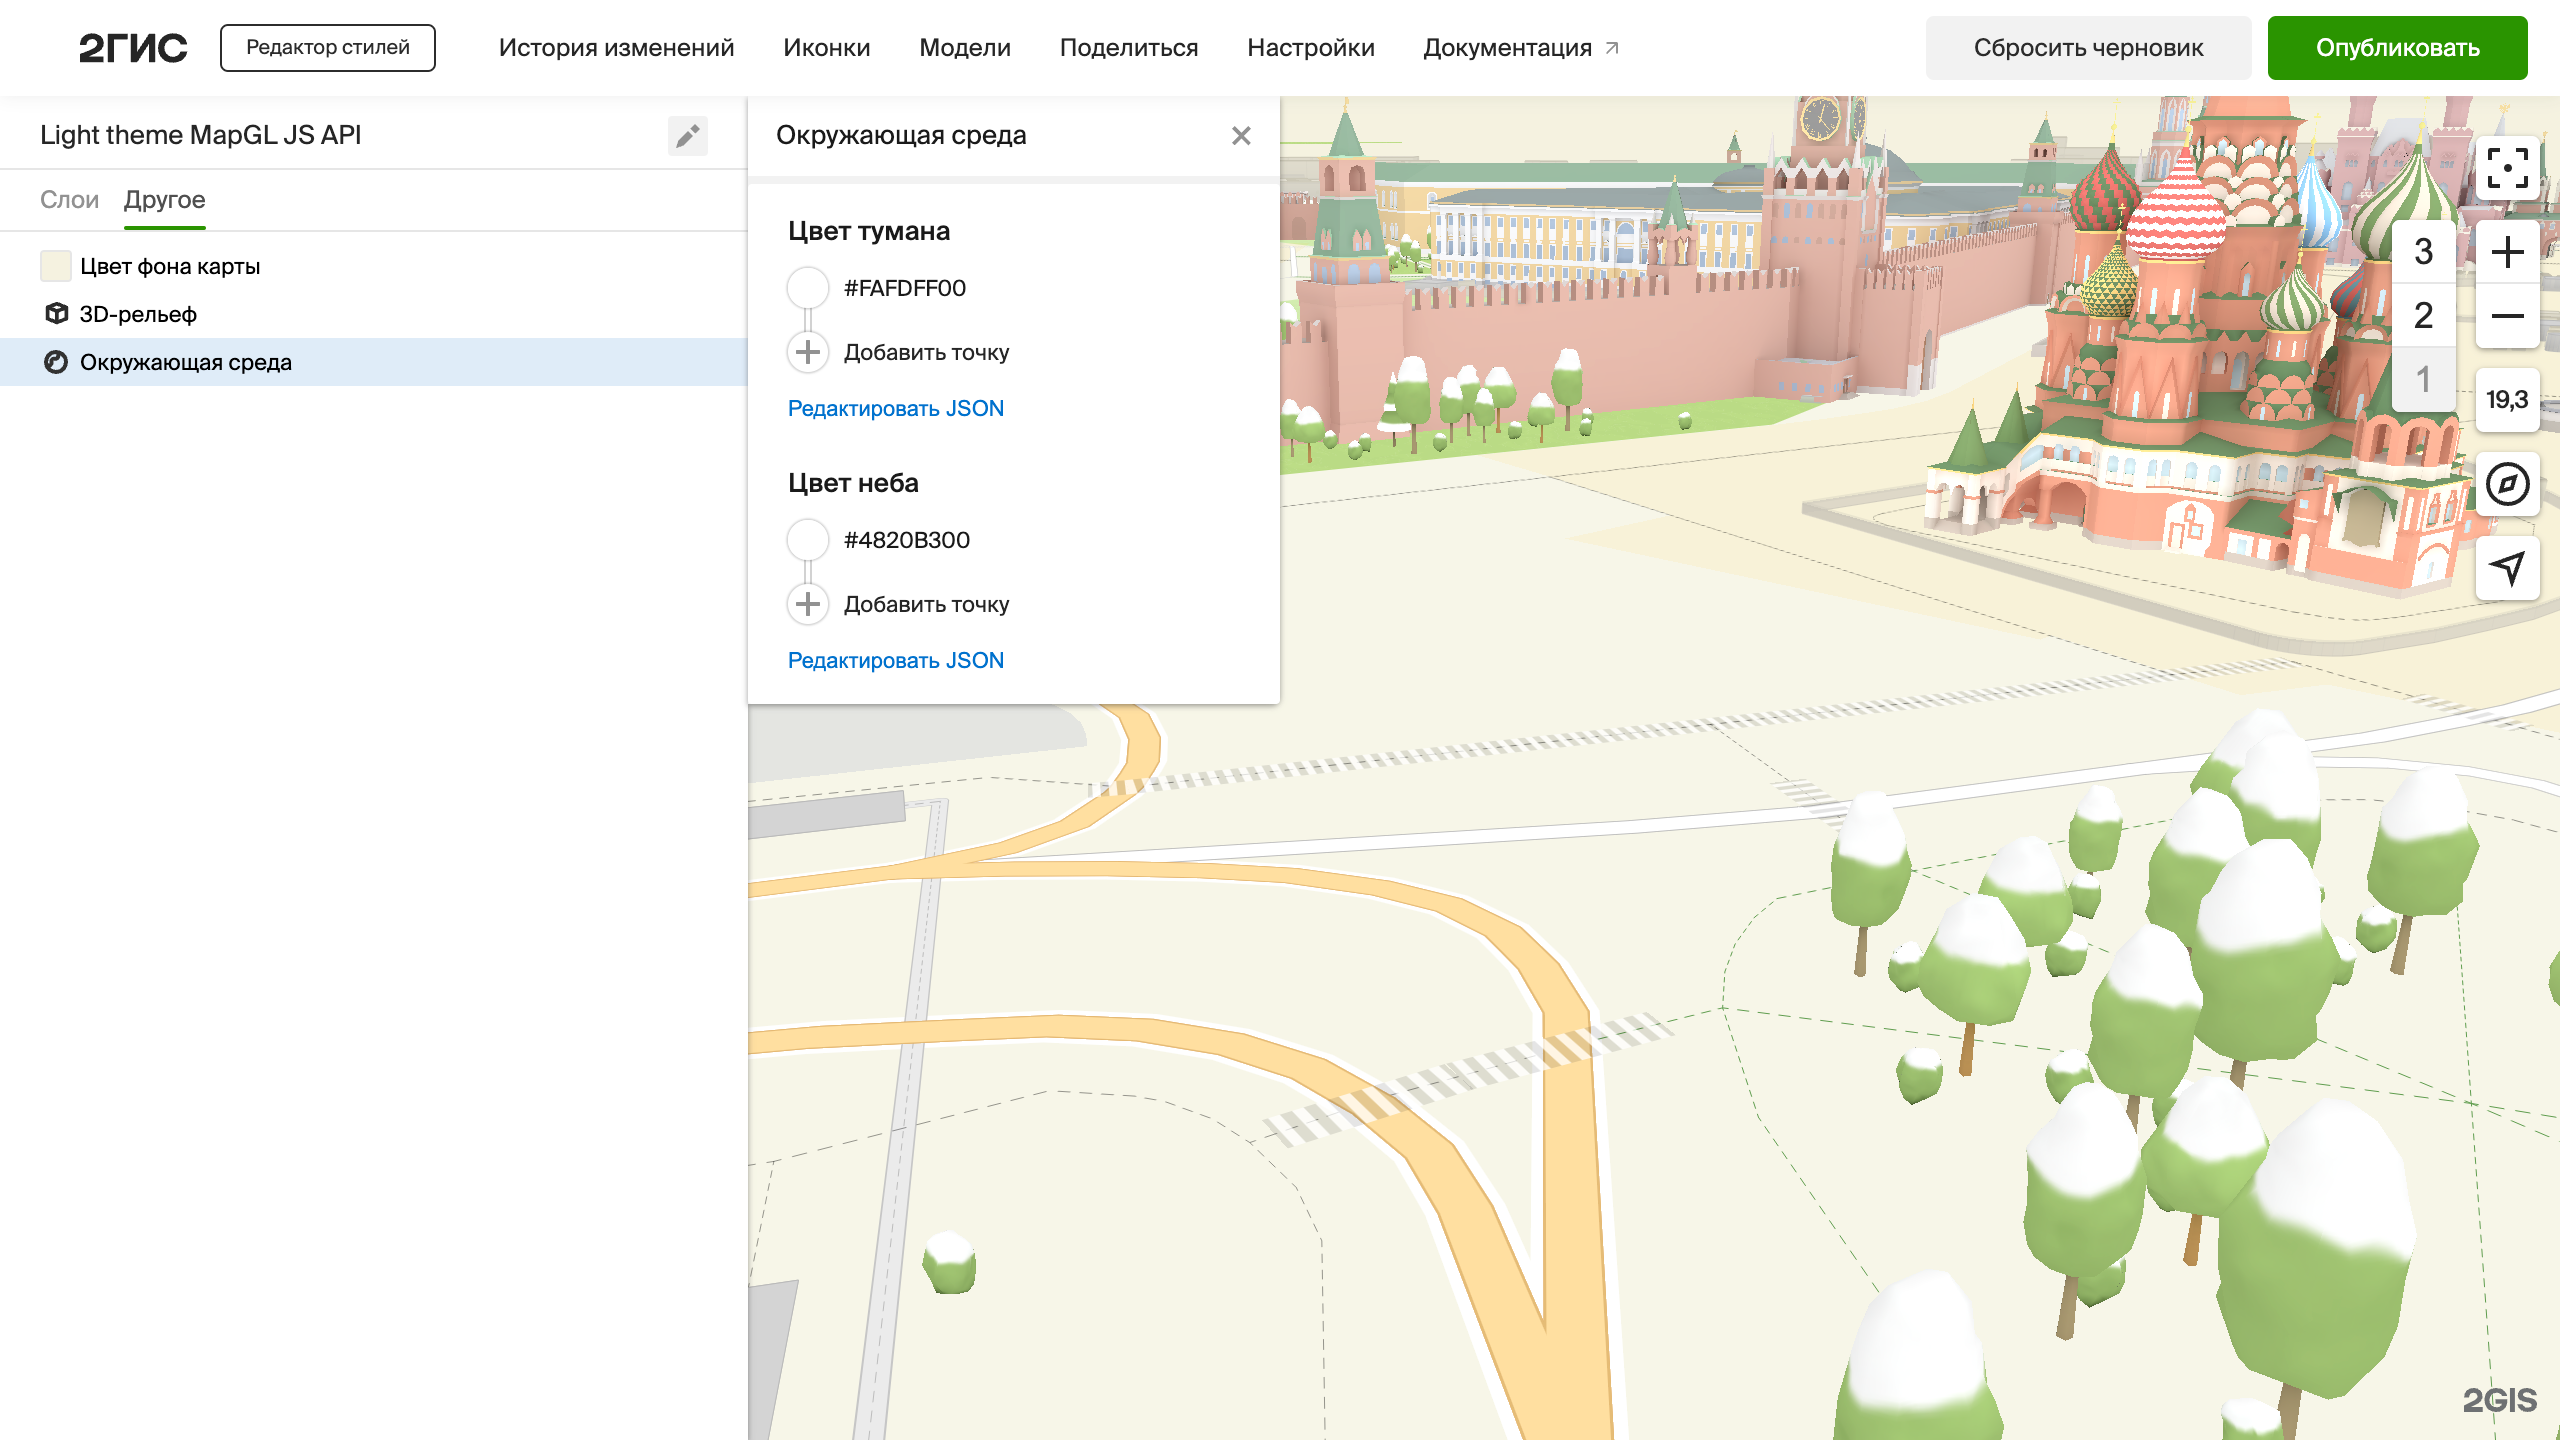This screenshot has width=2560, height=1440.
Task: Open Редактировать JSON for fog color
Action: click(895, 408)
